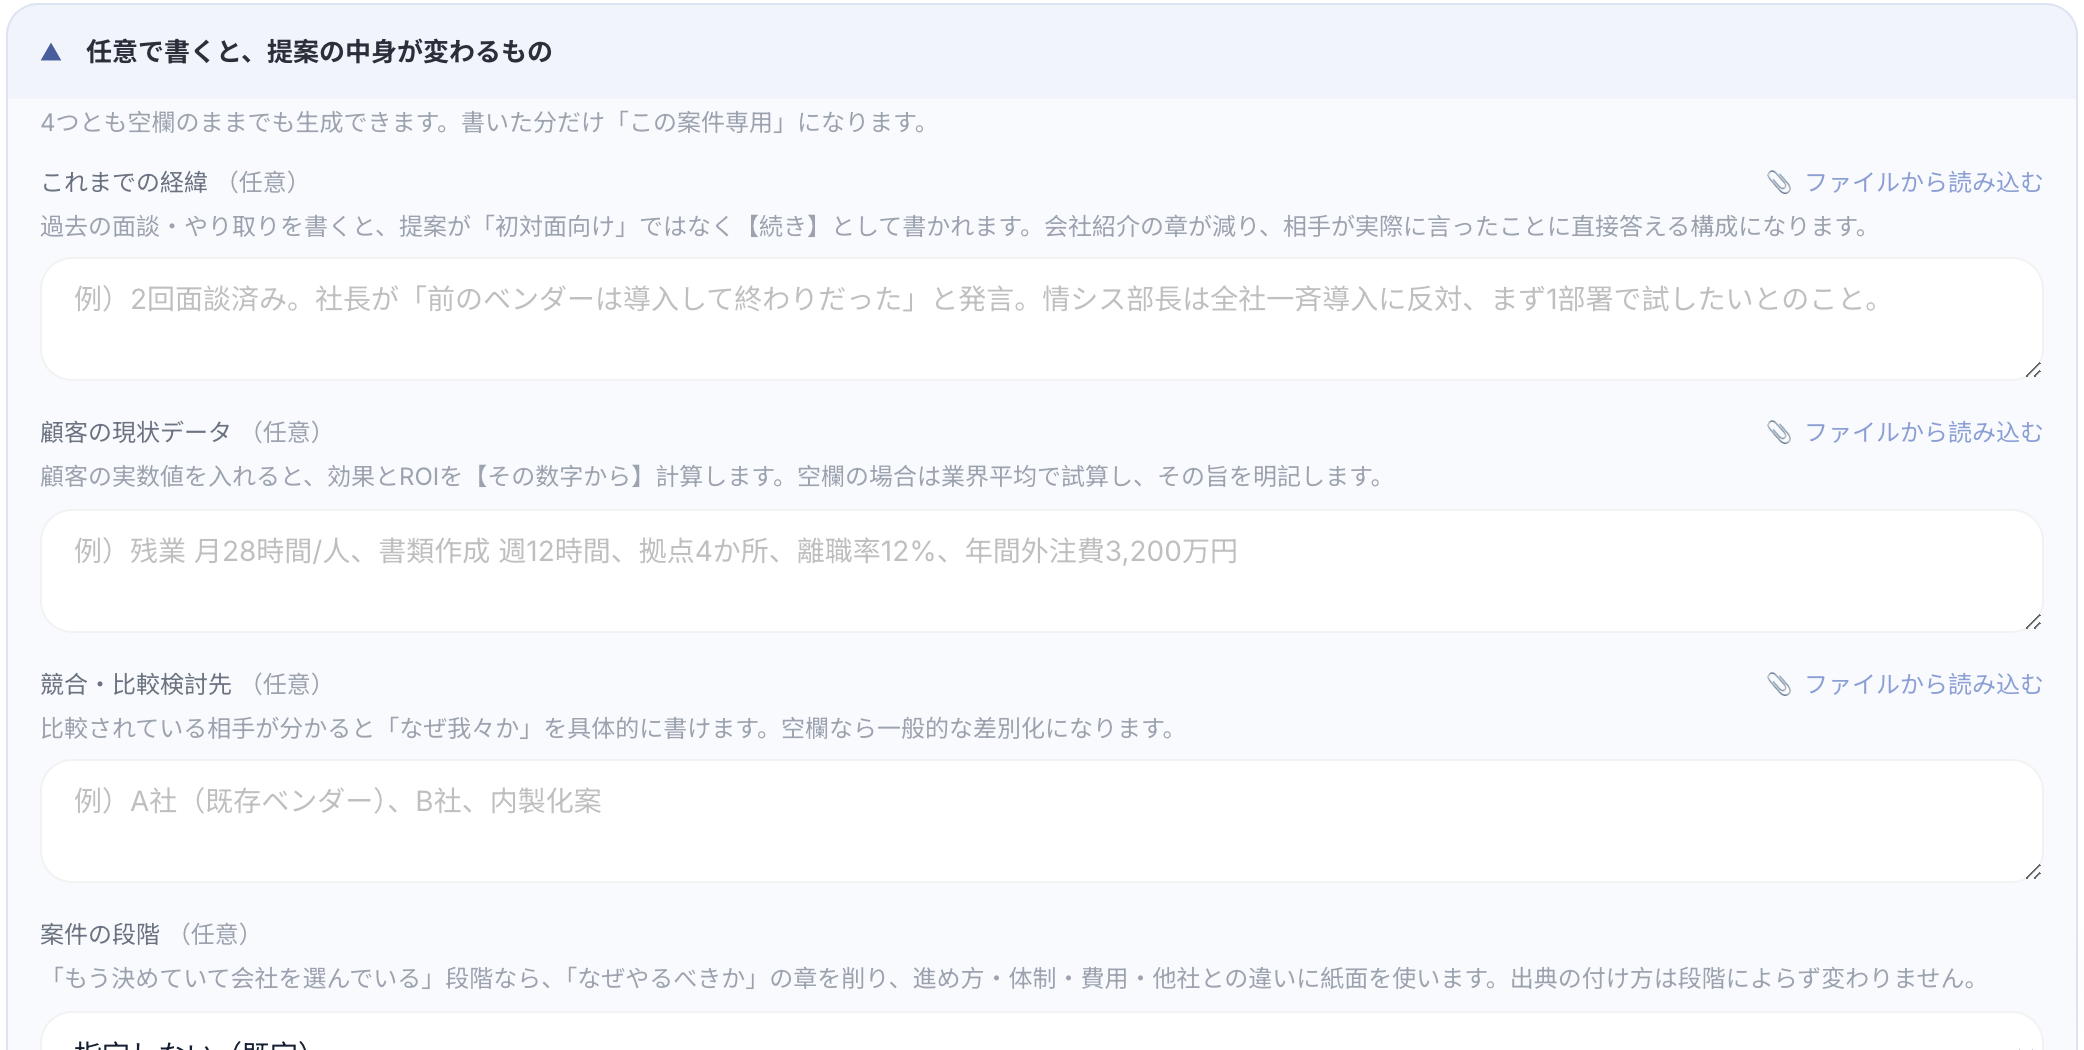Click the hint starting 比較されている相手が分かると
Viewport: 2084px width, 1050px height.
(x=610, y=728)
